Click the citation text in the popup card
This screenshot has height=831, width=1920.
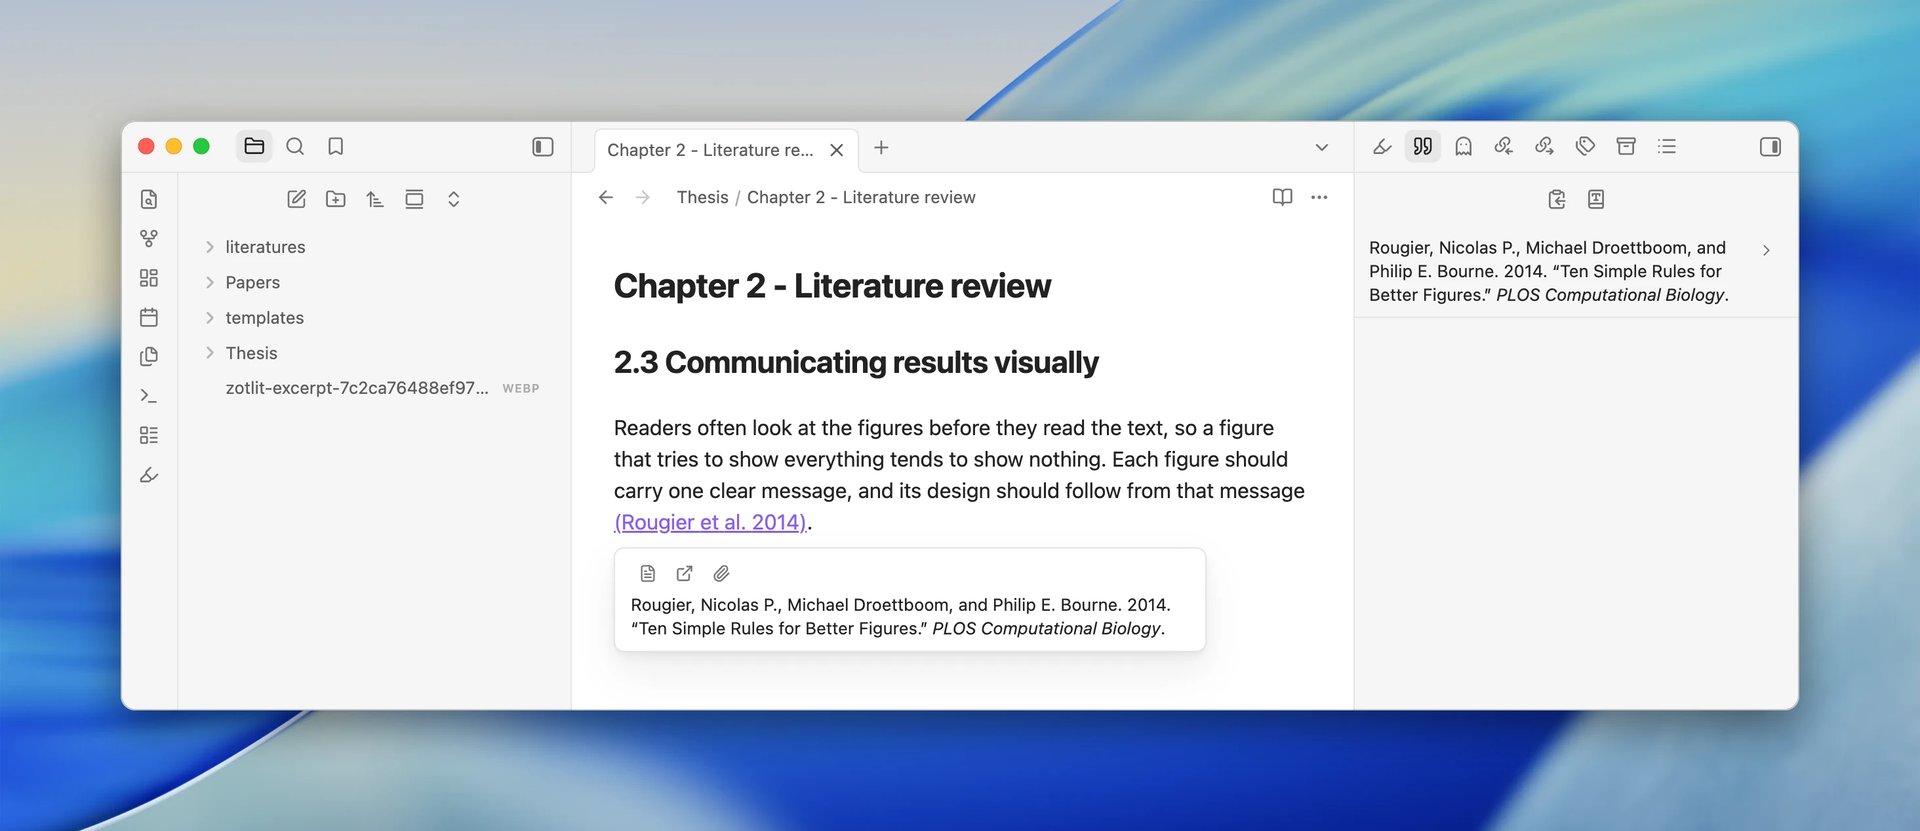point(900,616)
